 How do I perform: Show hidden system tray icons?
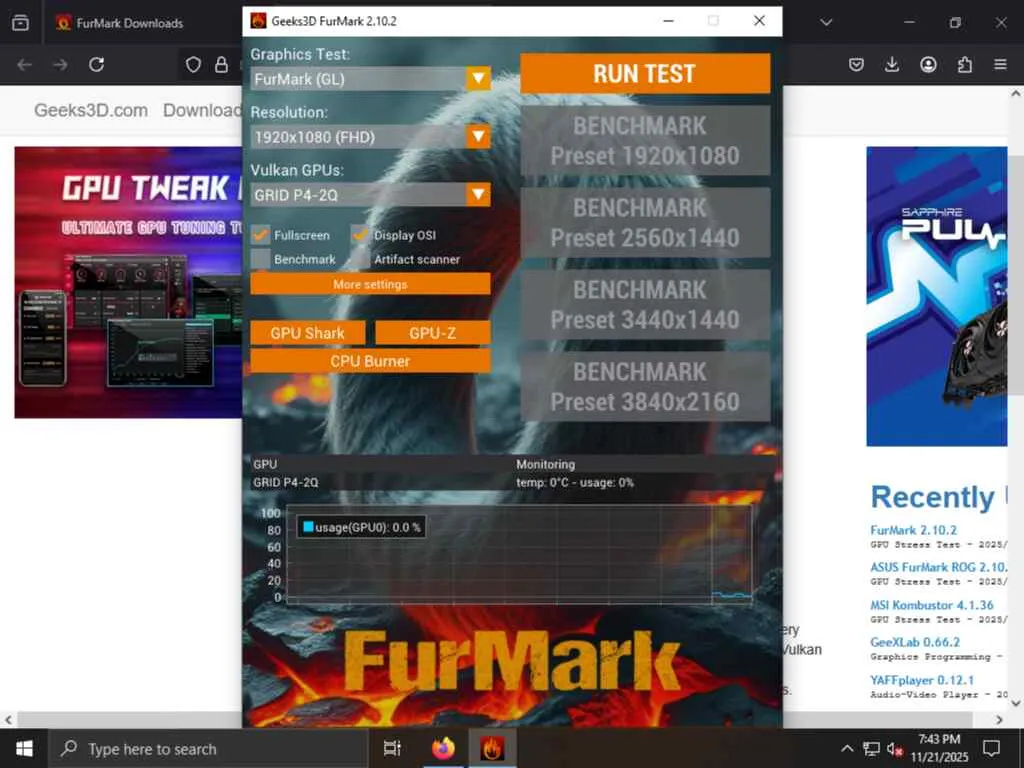click(x=846, y=748)
